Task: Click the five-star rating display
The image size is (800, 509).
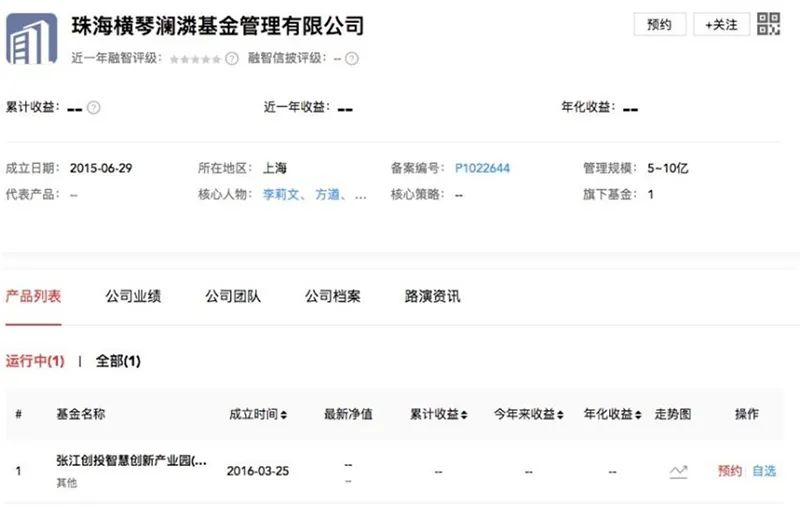Action: tap(195, 59)
